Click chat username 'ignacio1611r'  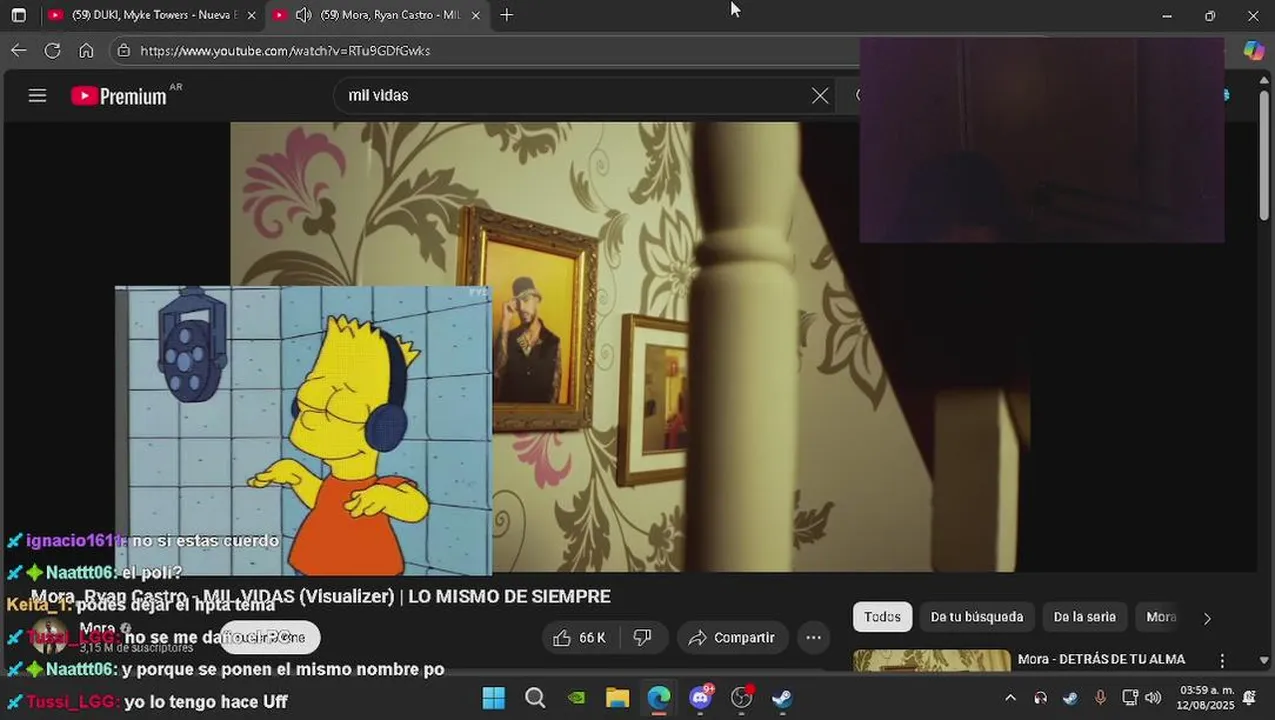pos(77,541)
